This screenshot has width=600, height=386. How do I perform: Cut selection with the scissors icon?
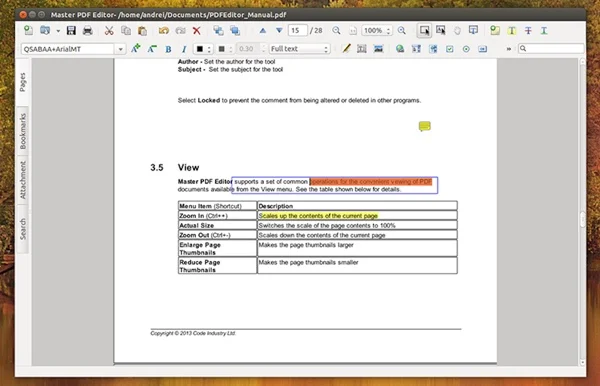coord(109,30)
